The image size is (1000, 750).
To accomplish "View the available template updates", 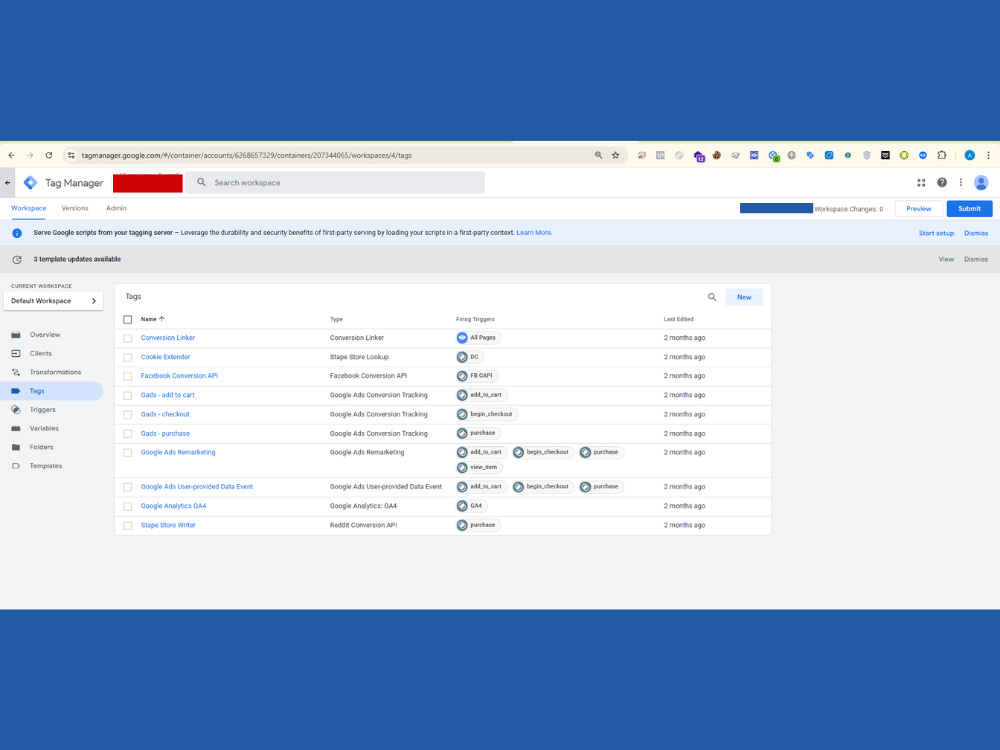I will point(946,259).
